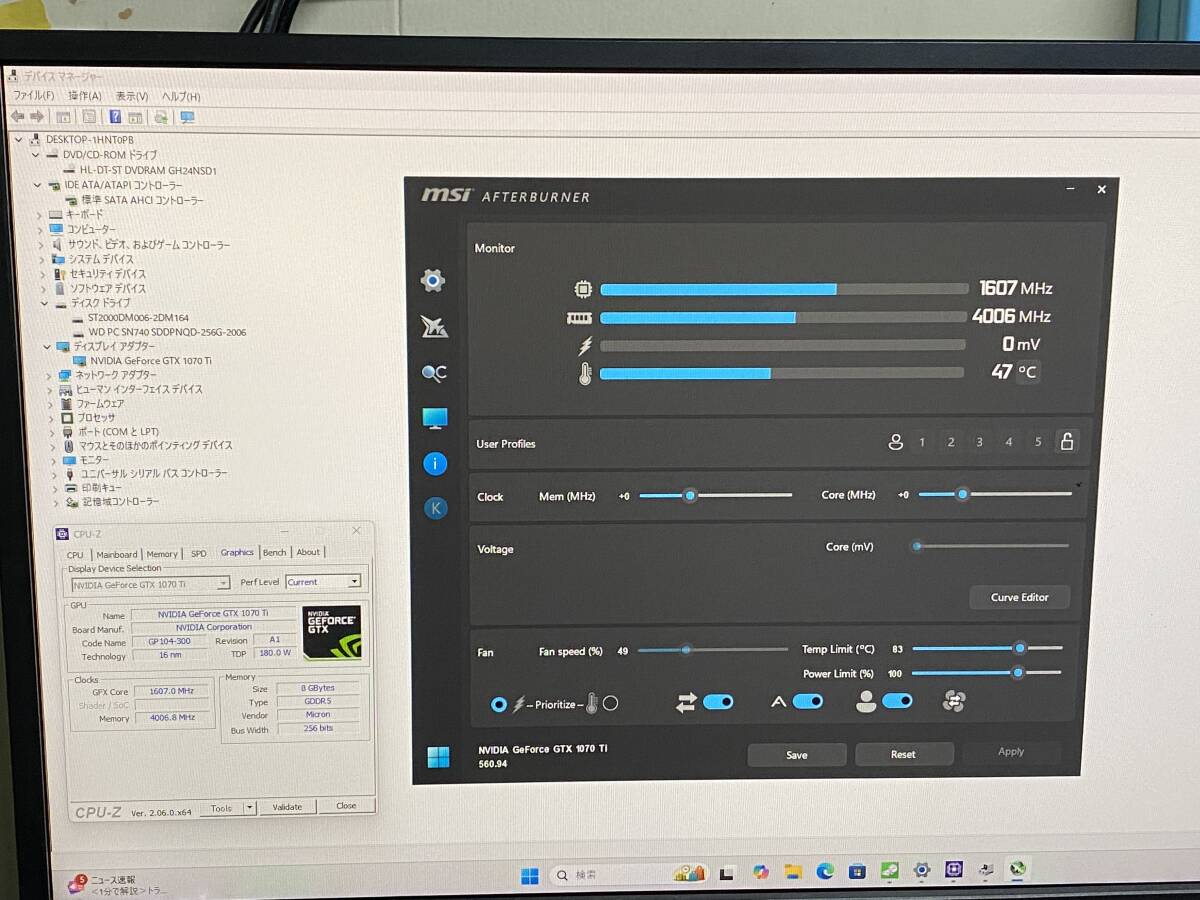Click the Mem (MHz) clock slider handle
The width and height of the screenshot is (1200, 900).
coord(689,494)
